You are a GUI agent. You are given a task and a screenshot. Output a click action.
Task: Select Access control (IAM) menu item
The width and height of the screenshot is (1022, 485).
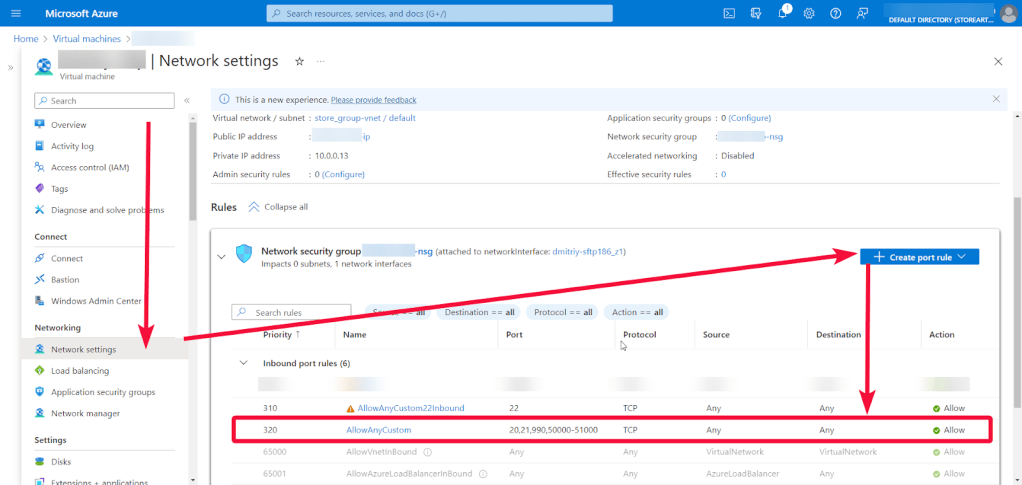tap(89, 167)
